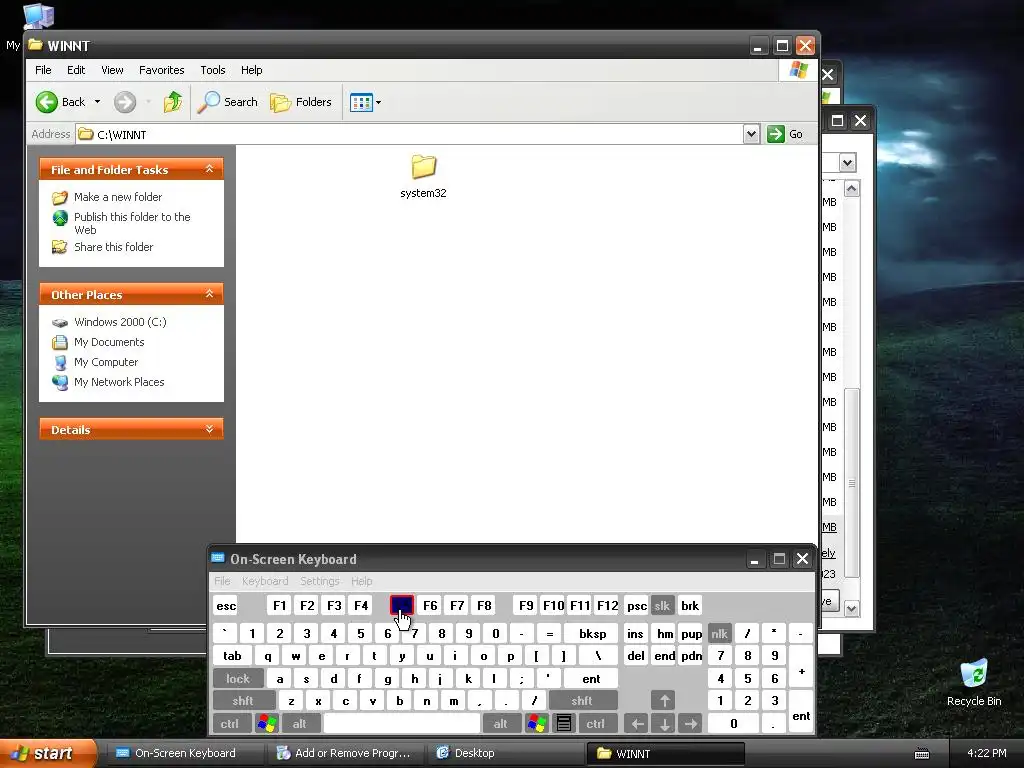Click the psc print screen key
This screenshot has height=768, width=1024.
[637, 605]
